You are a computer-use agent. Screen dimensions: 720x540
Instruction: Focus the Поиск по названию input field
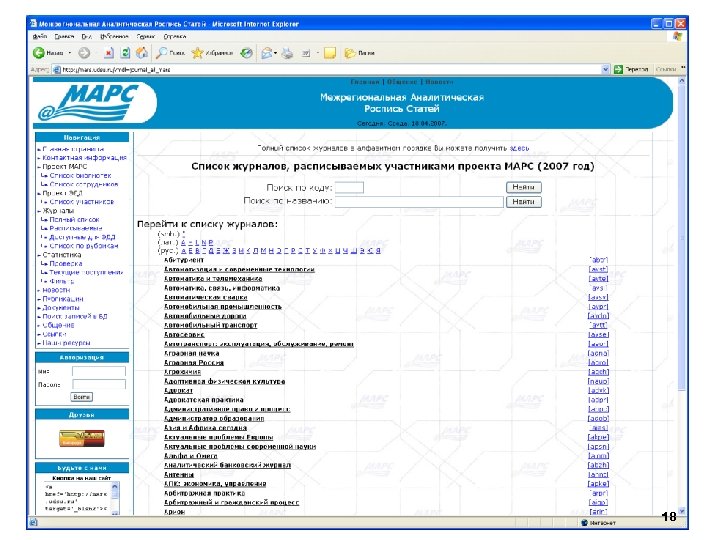point(419,202)
